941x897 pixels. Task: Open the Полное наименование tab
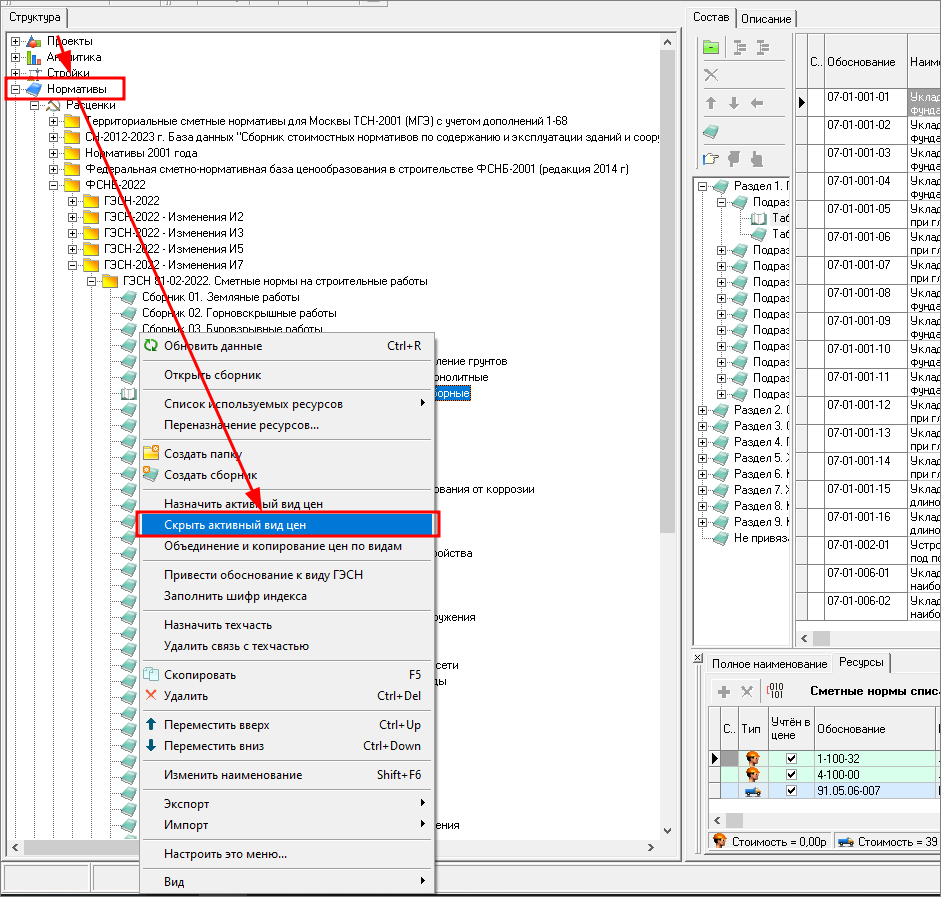tap(769, 663)
